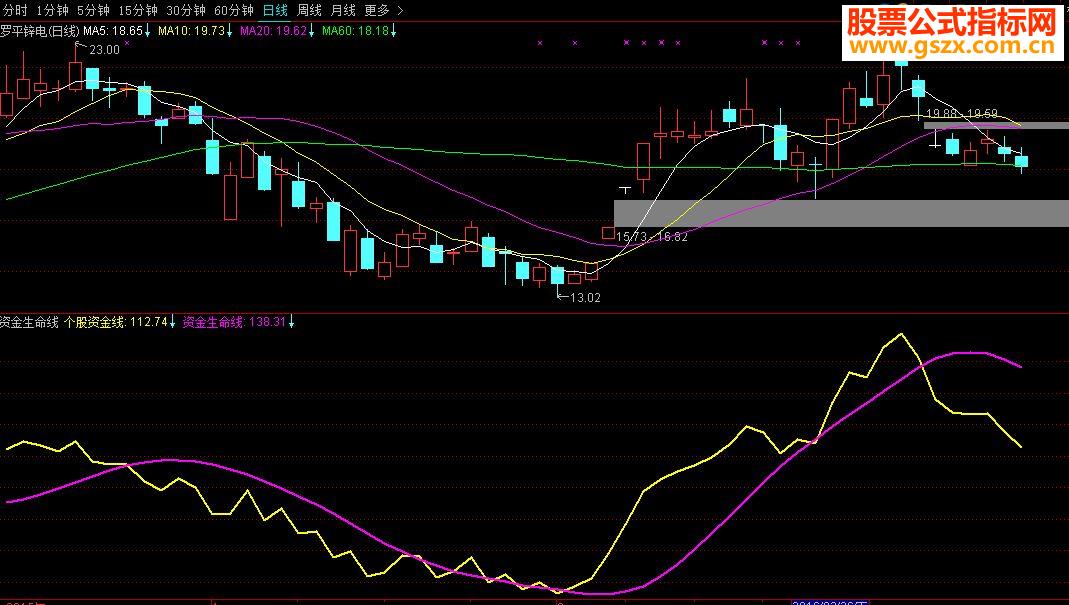This screenshot has height=605, width=1069.
Task: Switch to the 周线 weekly chart tab
Action: [x=309, y=10]
